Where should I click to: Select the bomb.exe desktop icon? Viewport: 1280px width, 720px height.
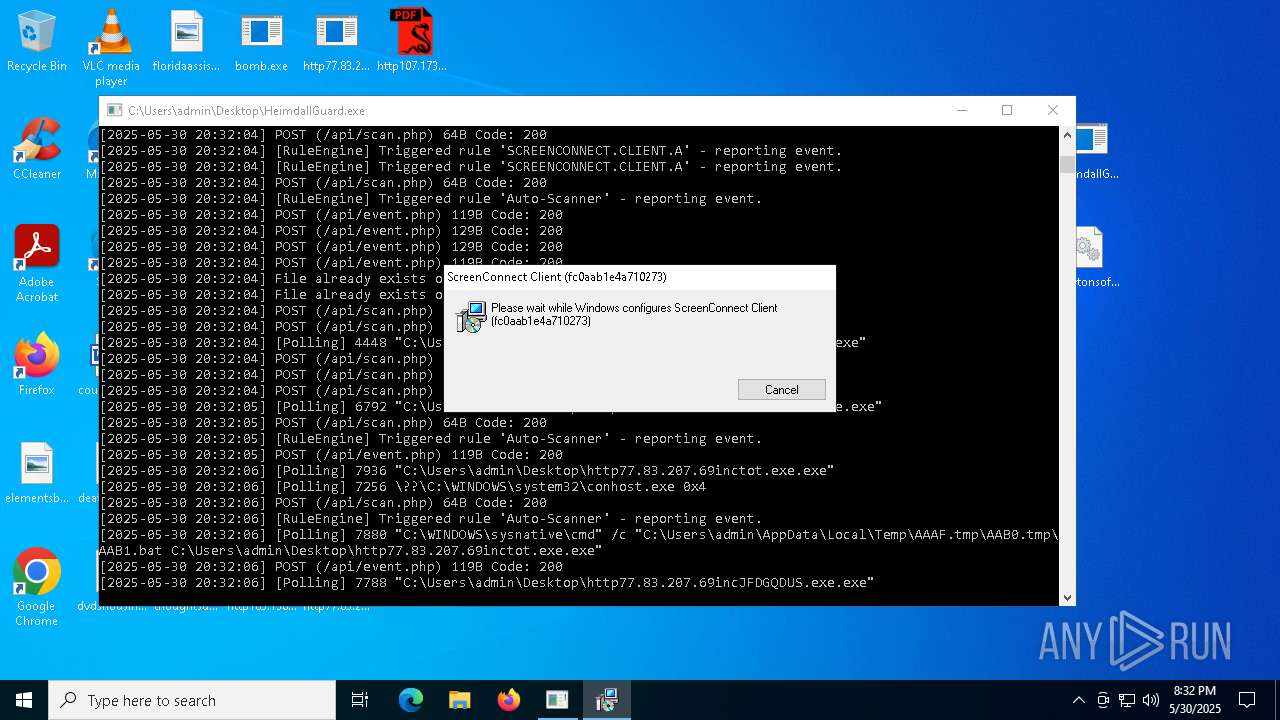click(x=261, y=42)
